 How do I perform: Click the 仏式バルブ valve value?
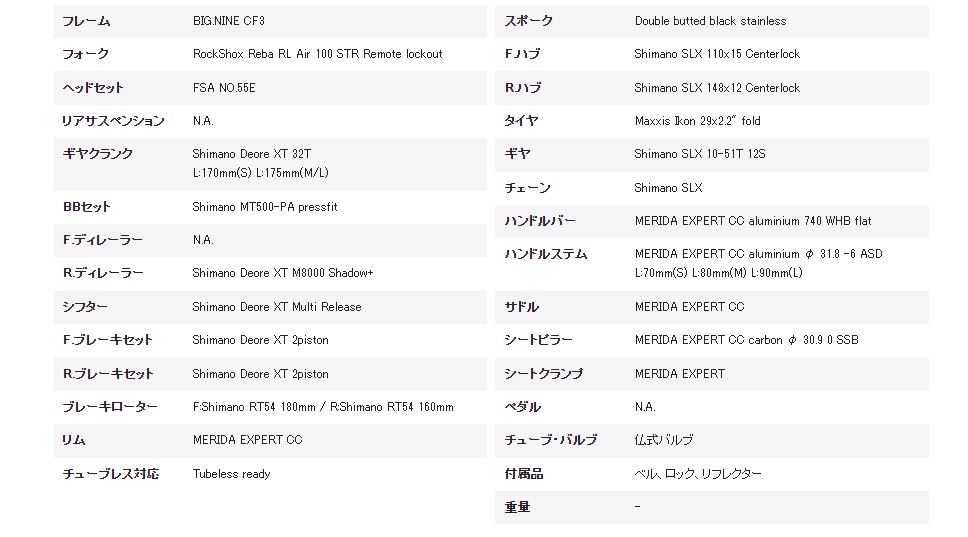coord(664,440)
